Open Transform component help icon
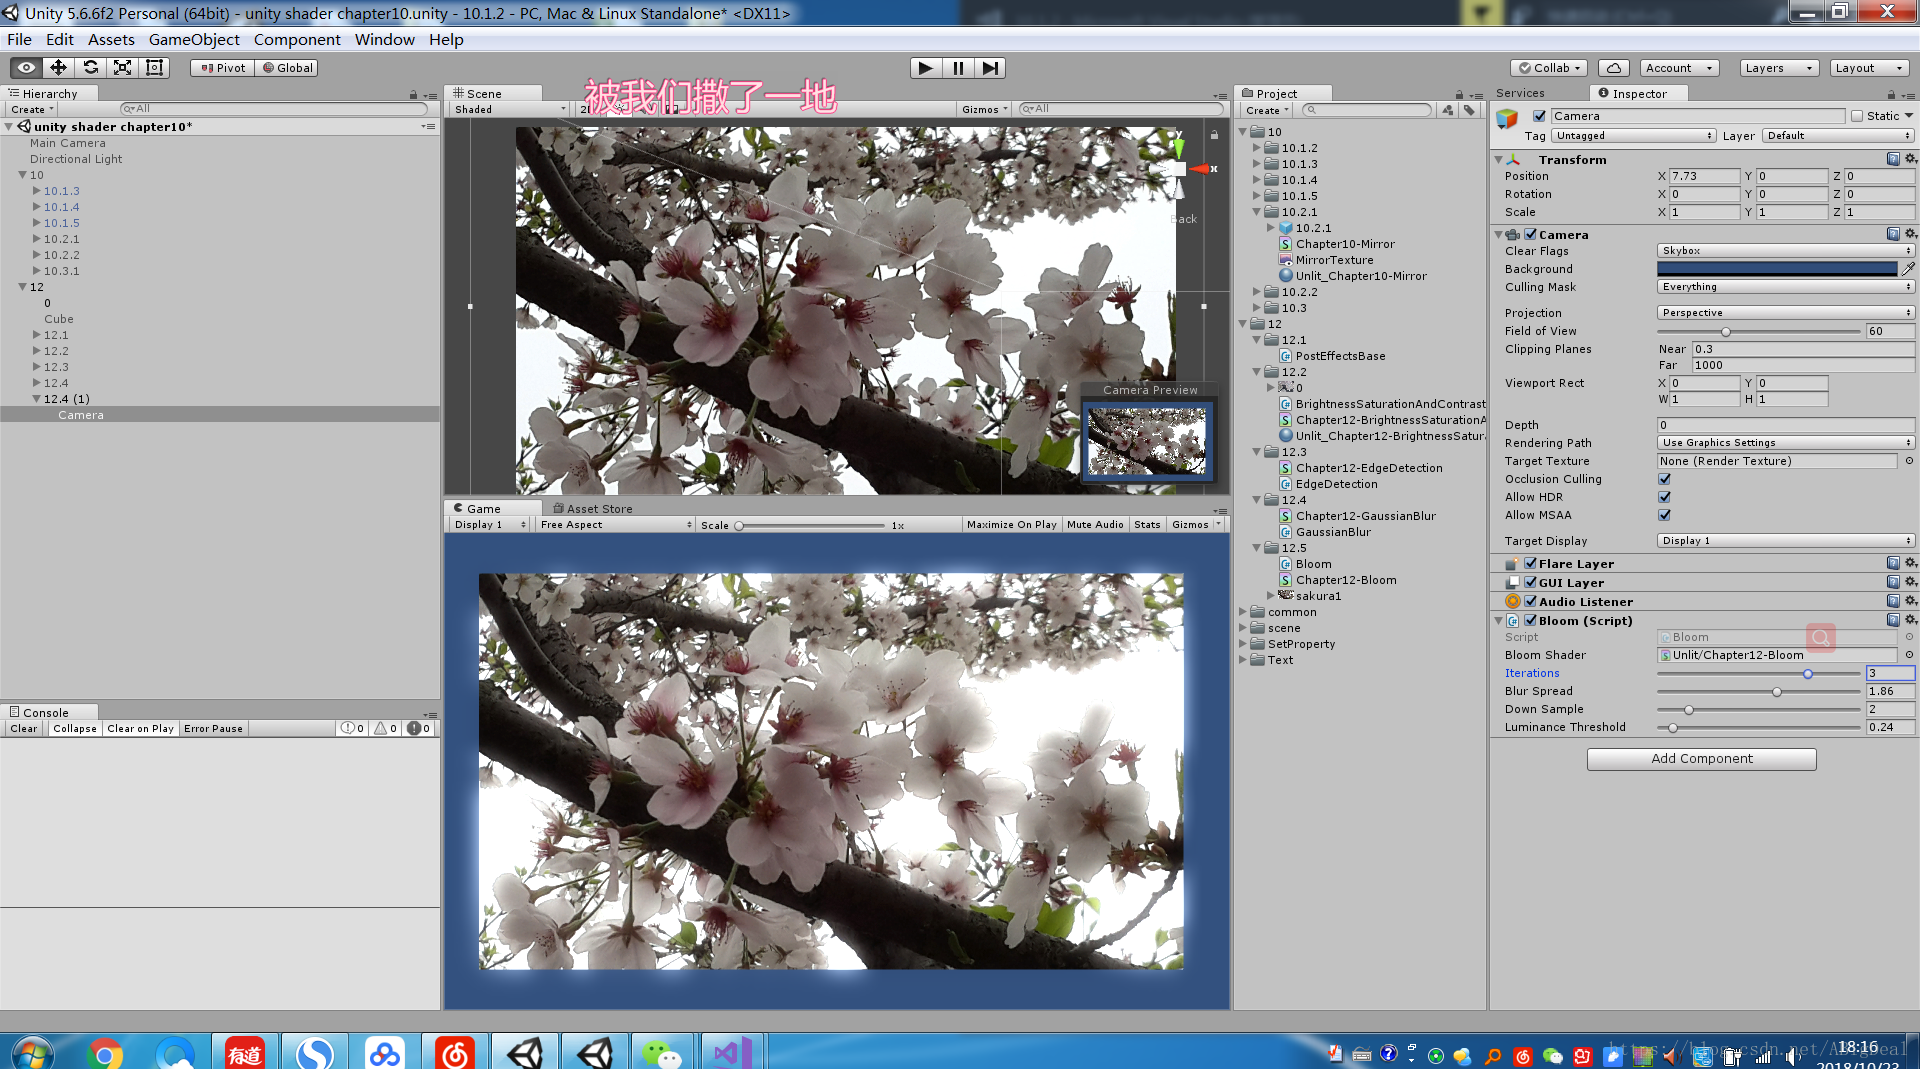This screenshot has width=1920, height=1069. [1893, 159]
